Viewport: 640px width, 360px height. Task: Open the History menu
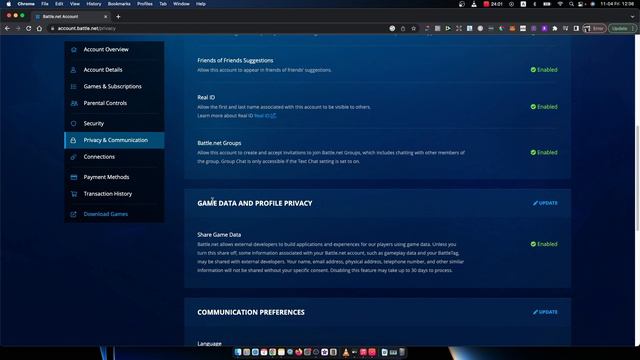93,4
